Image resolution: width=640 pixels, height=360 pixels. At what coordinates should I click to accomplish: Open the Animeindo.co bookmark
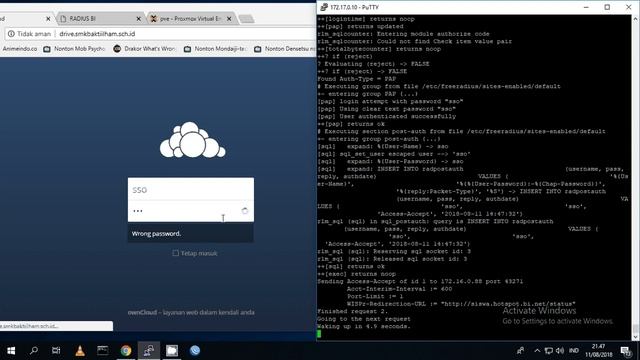(x=19, y=49)
